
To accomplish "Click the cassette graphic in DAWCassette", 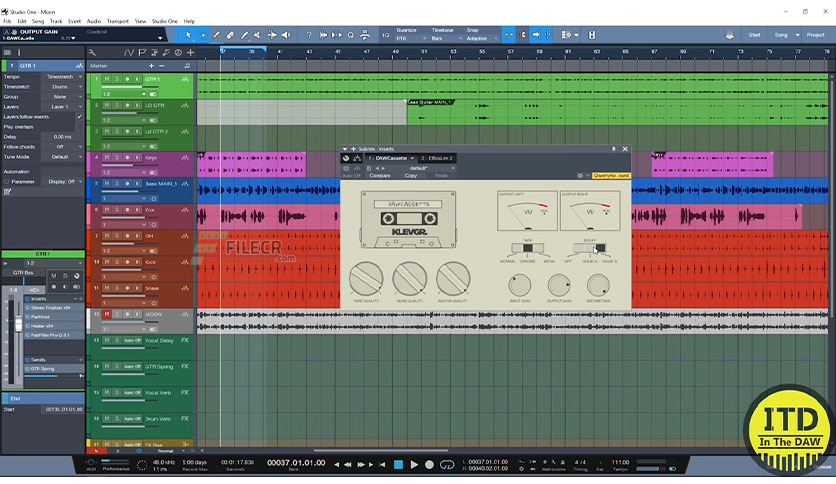I will click(408, 220).
